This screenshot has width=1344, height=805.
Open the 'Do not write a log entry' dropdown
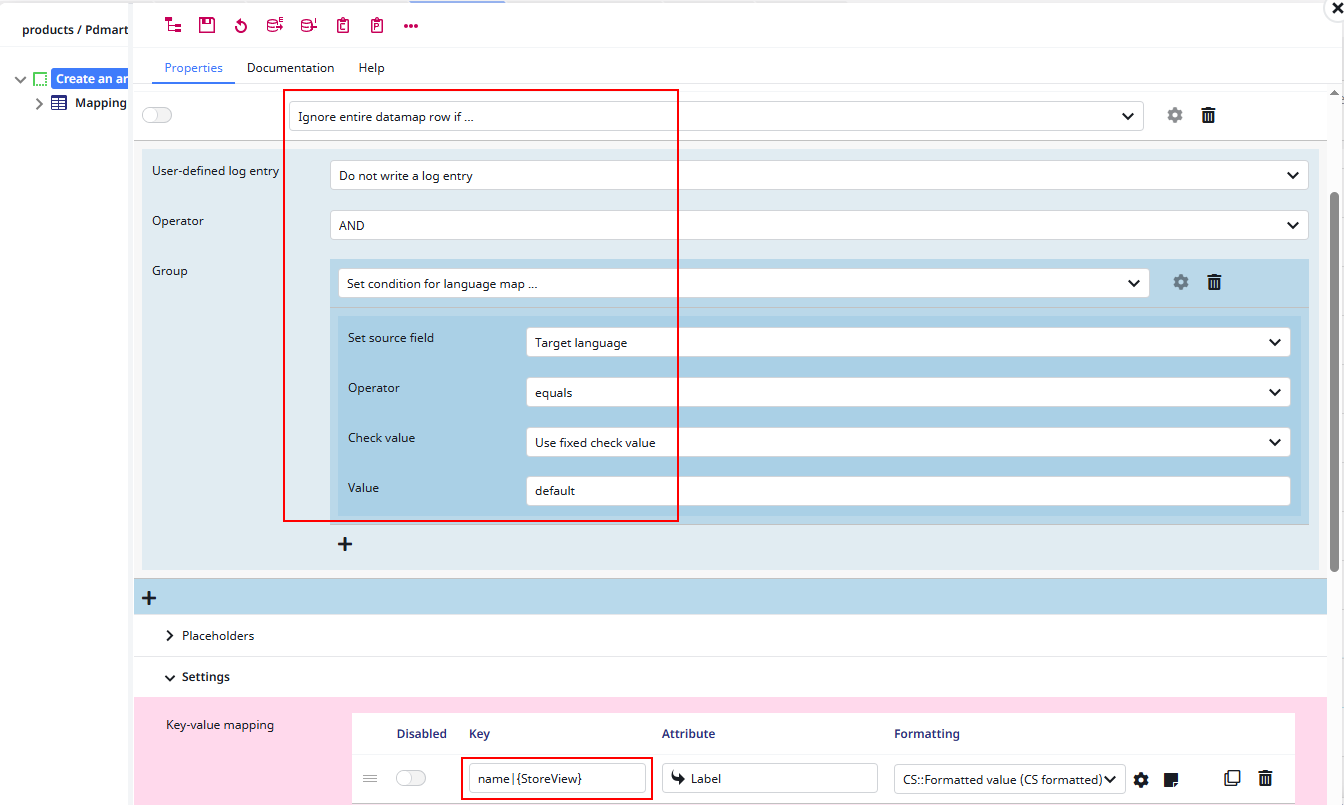[819, 175]
